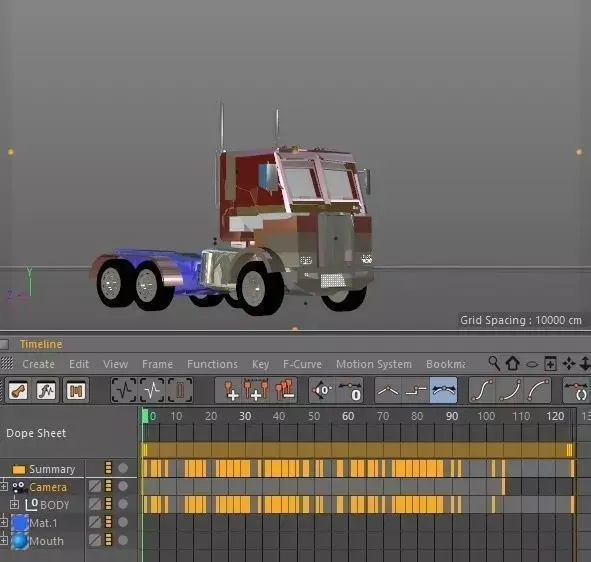Click frame 60 on the timeline ruler
The width and height of the screenshot is (591, 562).
click(348, 416)
